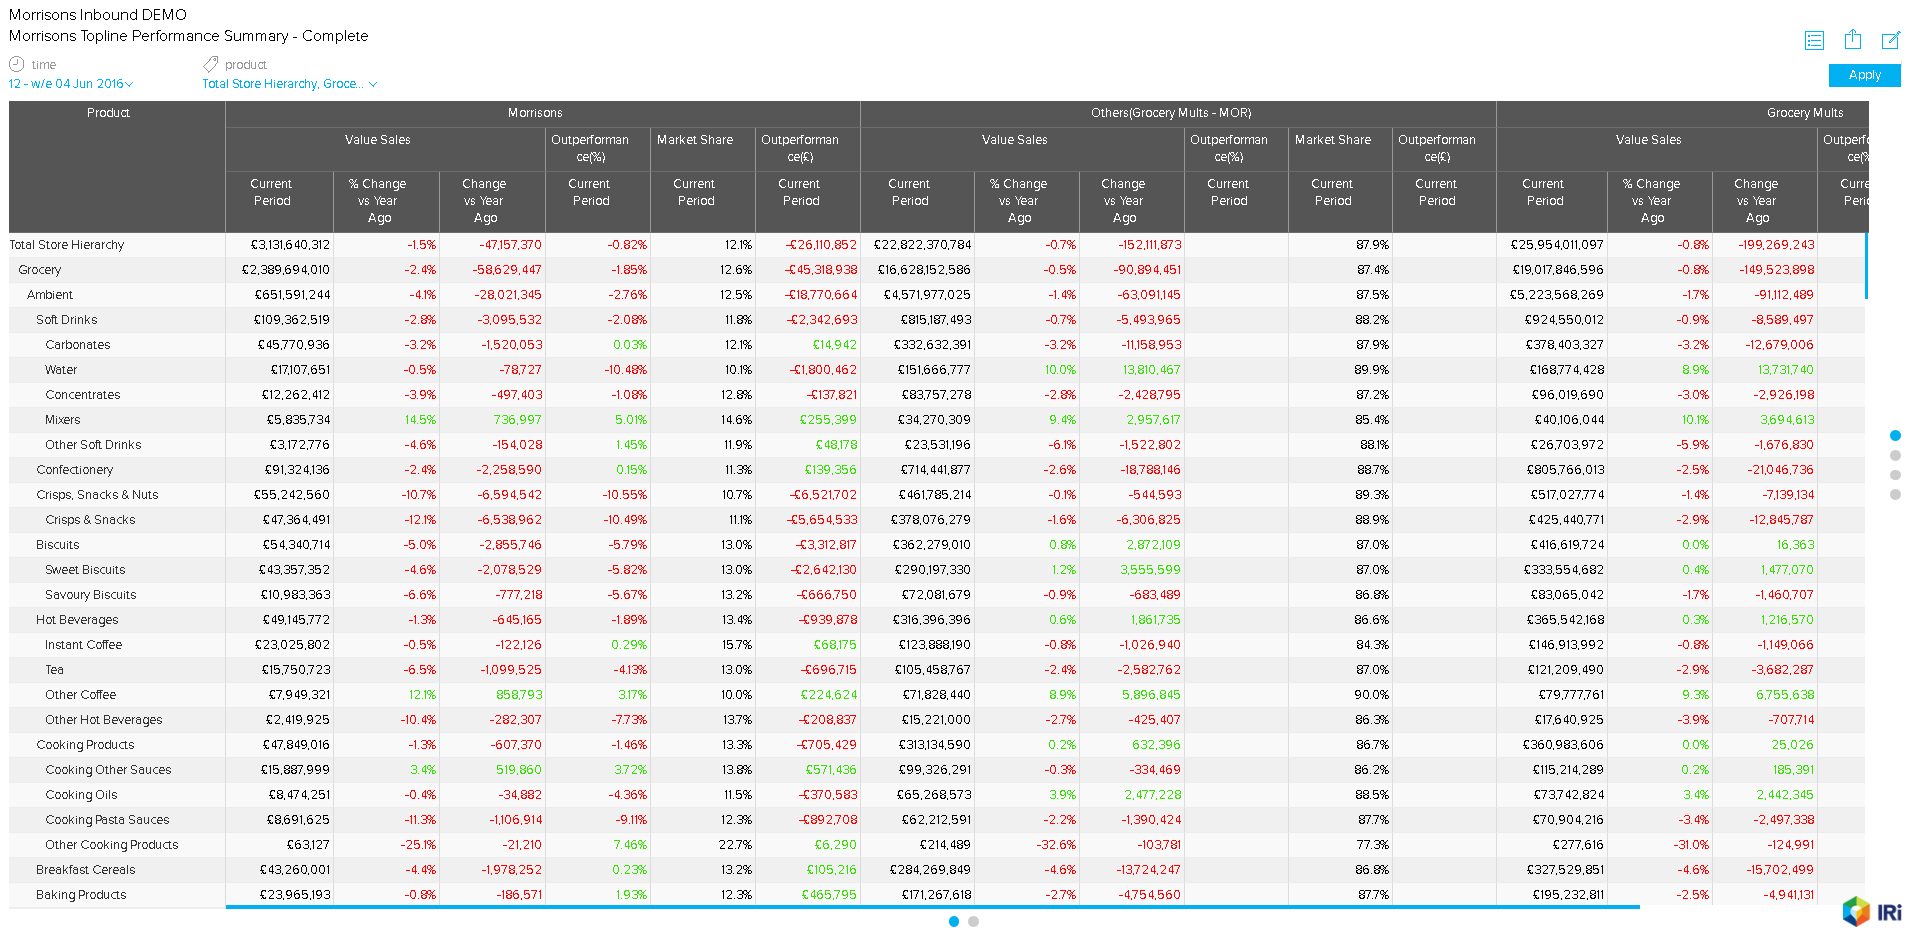Select the Other Soft Drinks row
This screenshot has width=1907, height=931.
coord(937,445)
